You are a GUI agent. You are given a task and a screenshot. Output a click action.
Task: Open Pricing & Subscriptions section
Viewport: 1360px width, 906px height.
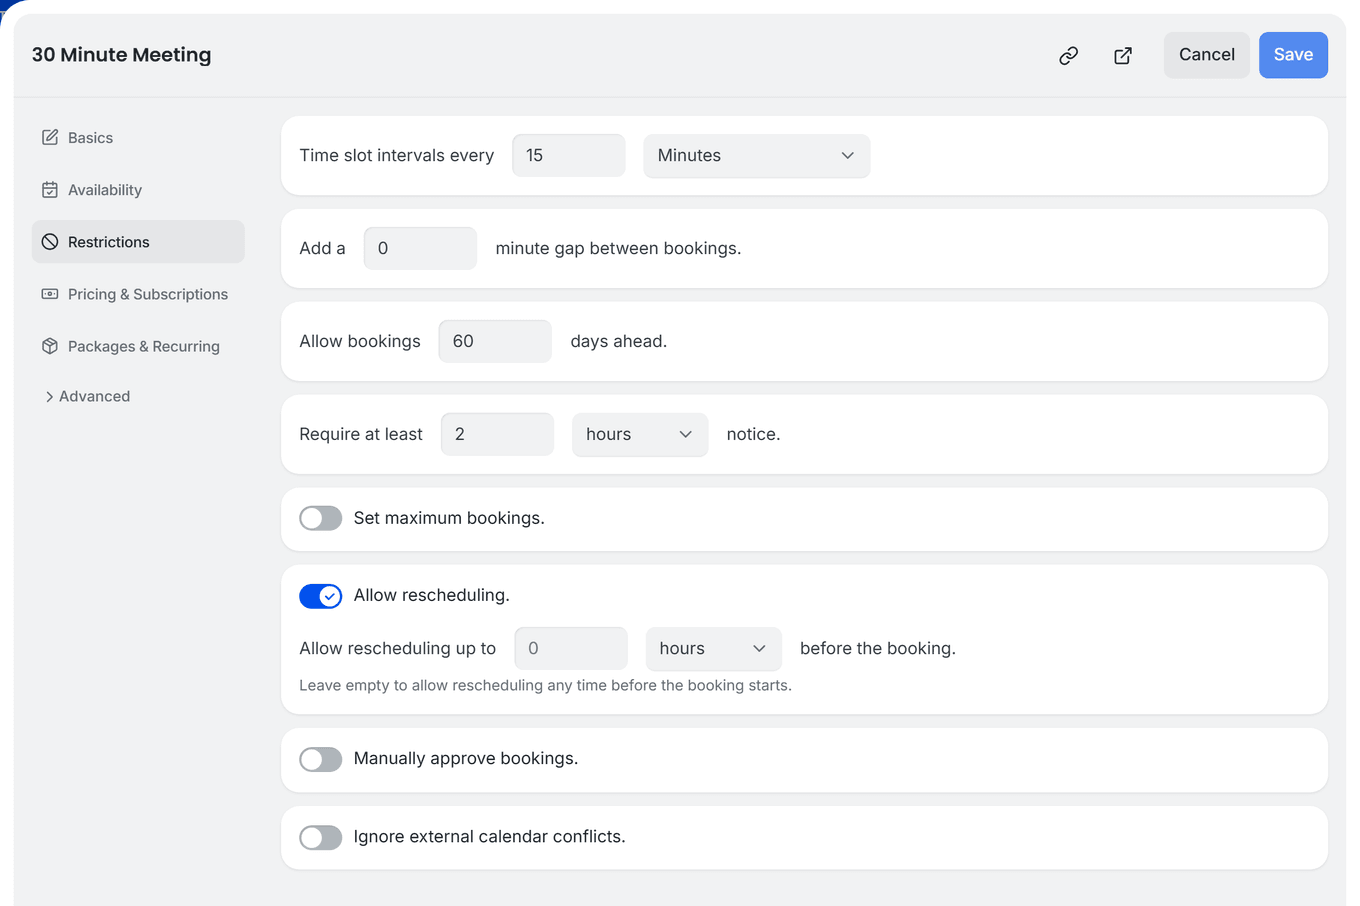click(138, 293)
